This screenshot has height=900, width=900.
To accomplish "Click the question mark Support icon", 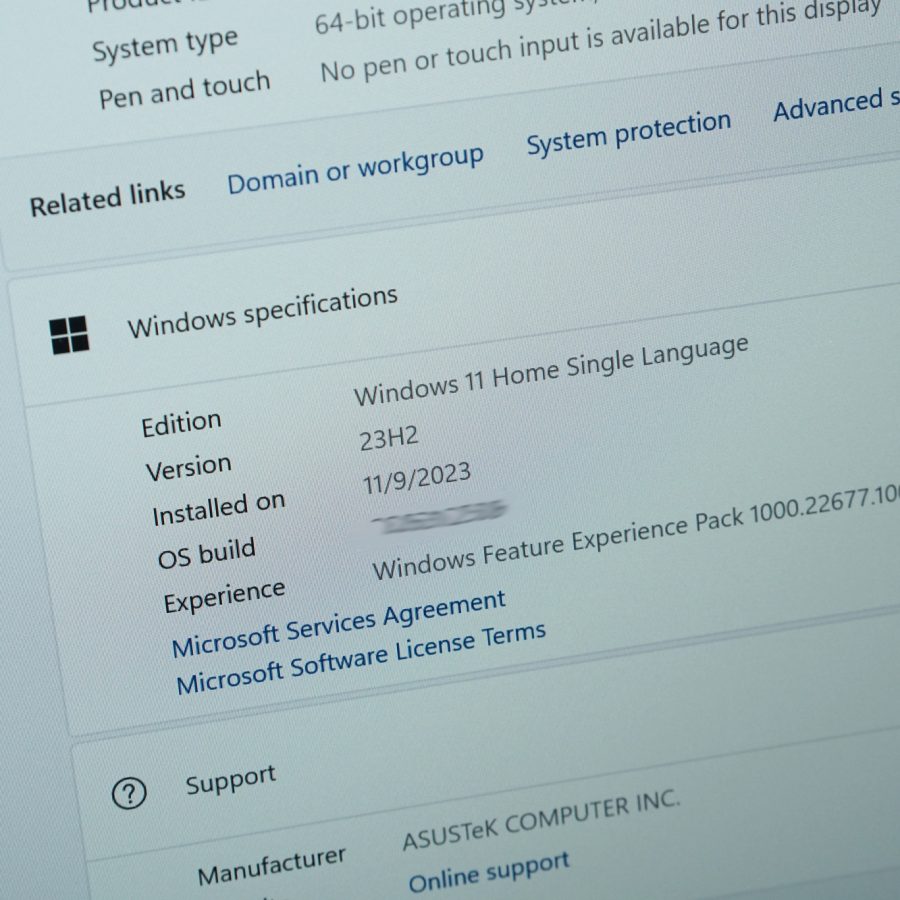I will point(129,793).
